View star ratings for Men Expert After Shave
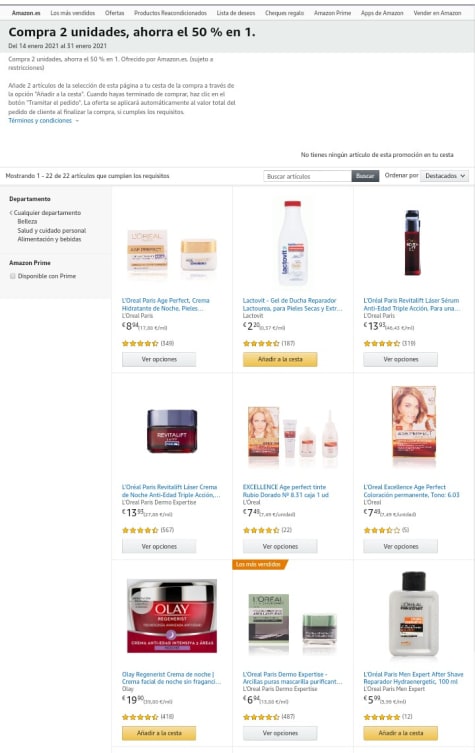This screenshot has height=753, width=475. point(382,717)
